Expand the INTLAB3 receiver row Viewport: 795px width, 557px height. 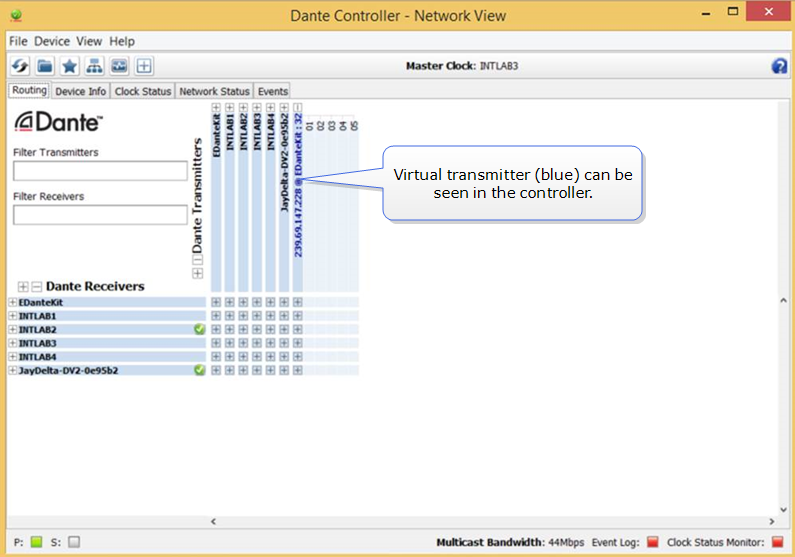pos(12,343)
